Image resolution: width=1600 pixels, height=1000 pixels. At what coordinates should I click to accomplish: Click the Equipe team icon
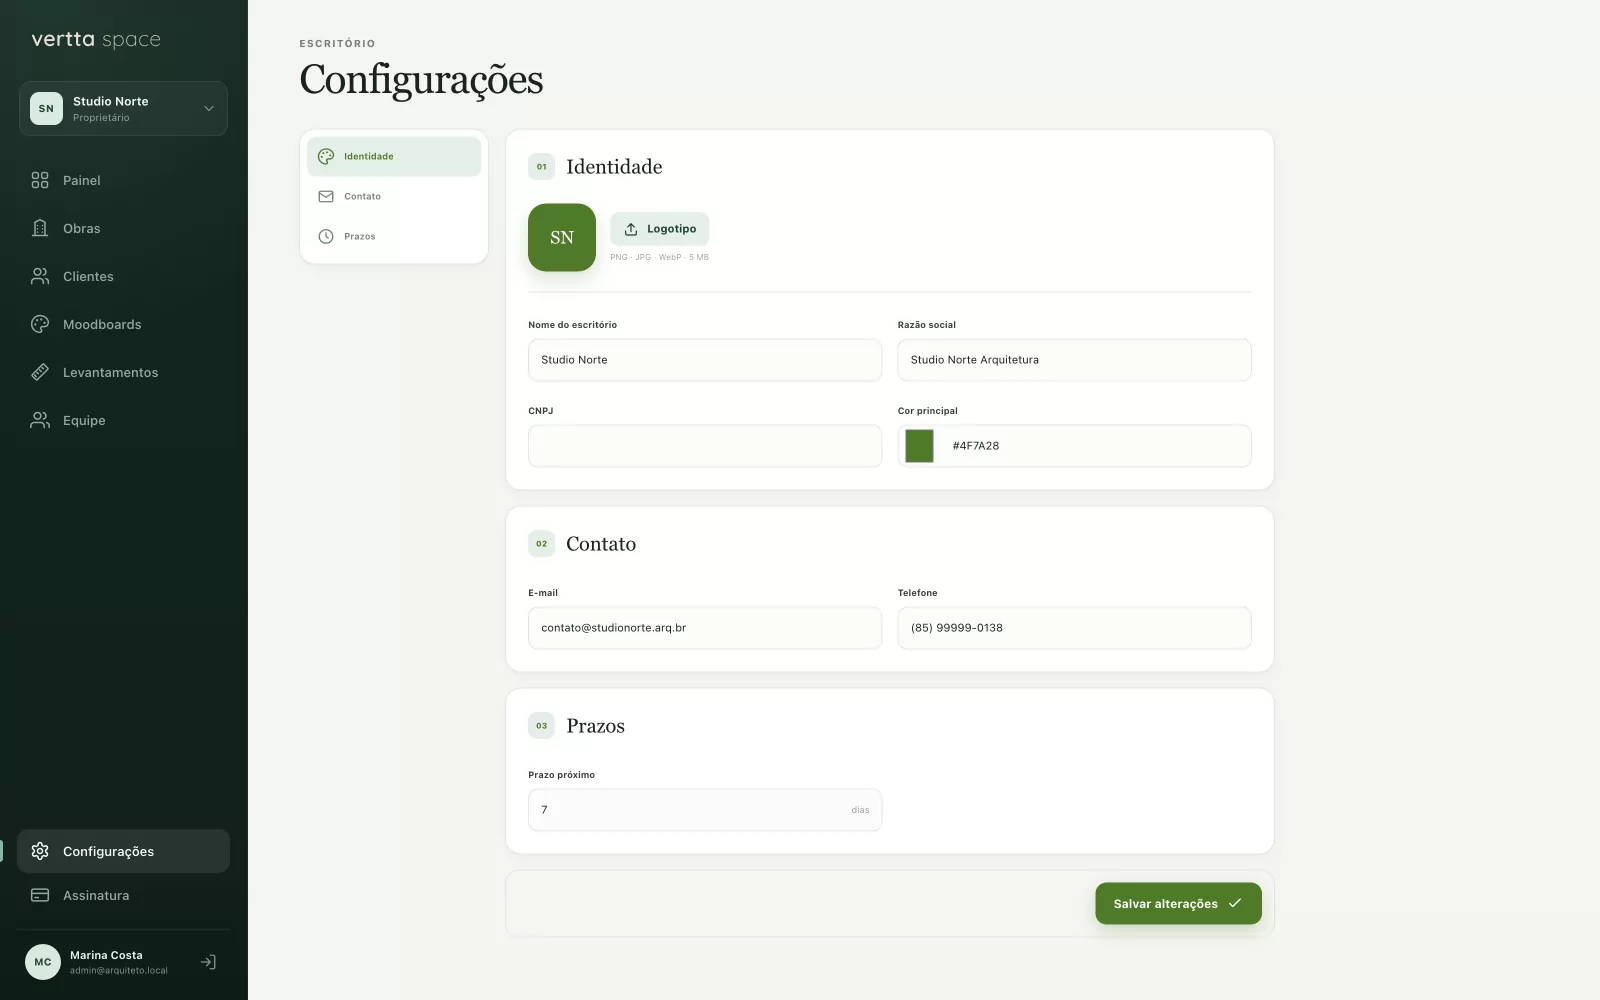point(40,420)
